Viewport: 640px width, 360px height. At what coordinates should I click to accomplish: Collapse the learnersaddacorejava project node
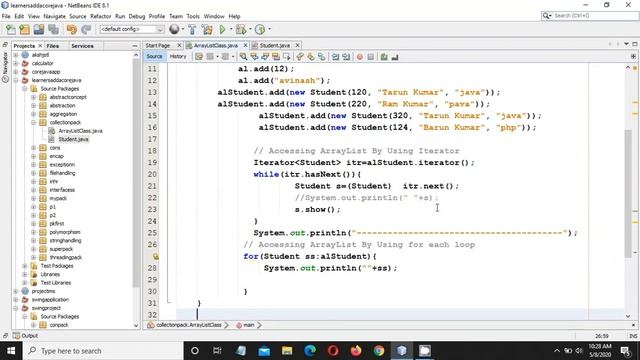[16, 80]
